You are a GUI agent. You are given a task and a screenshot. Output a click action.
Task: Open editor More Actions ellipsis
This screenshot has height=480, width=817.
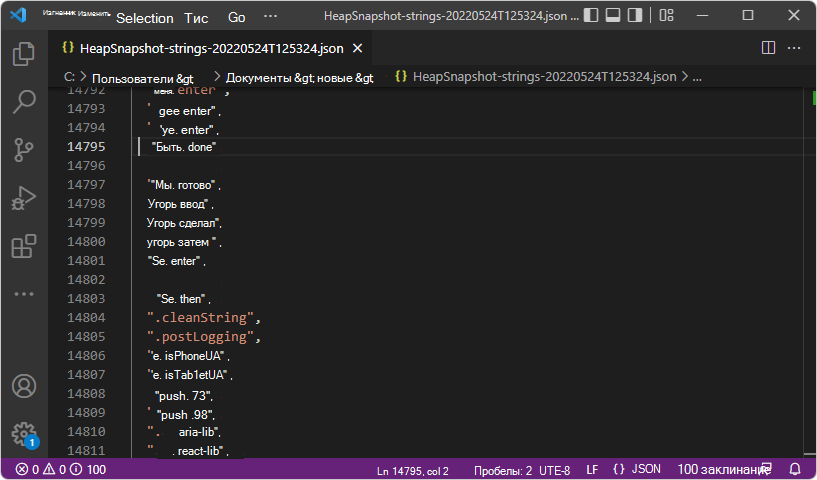point(794,48)
